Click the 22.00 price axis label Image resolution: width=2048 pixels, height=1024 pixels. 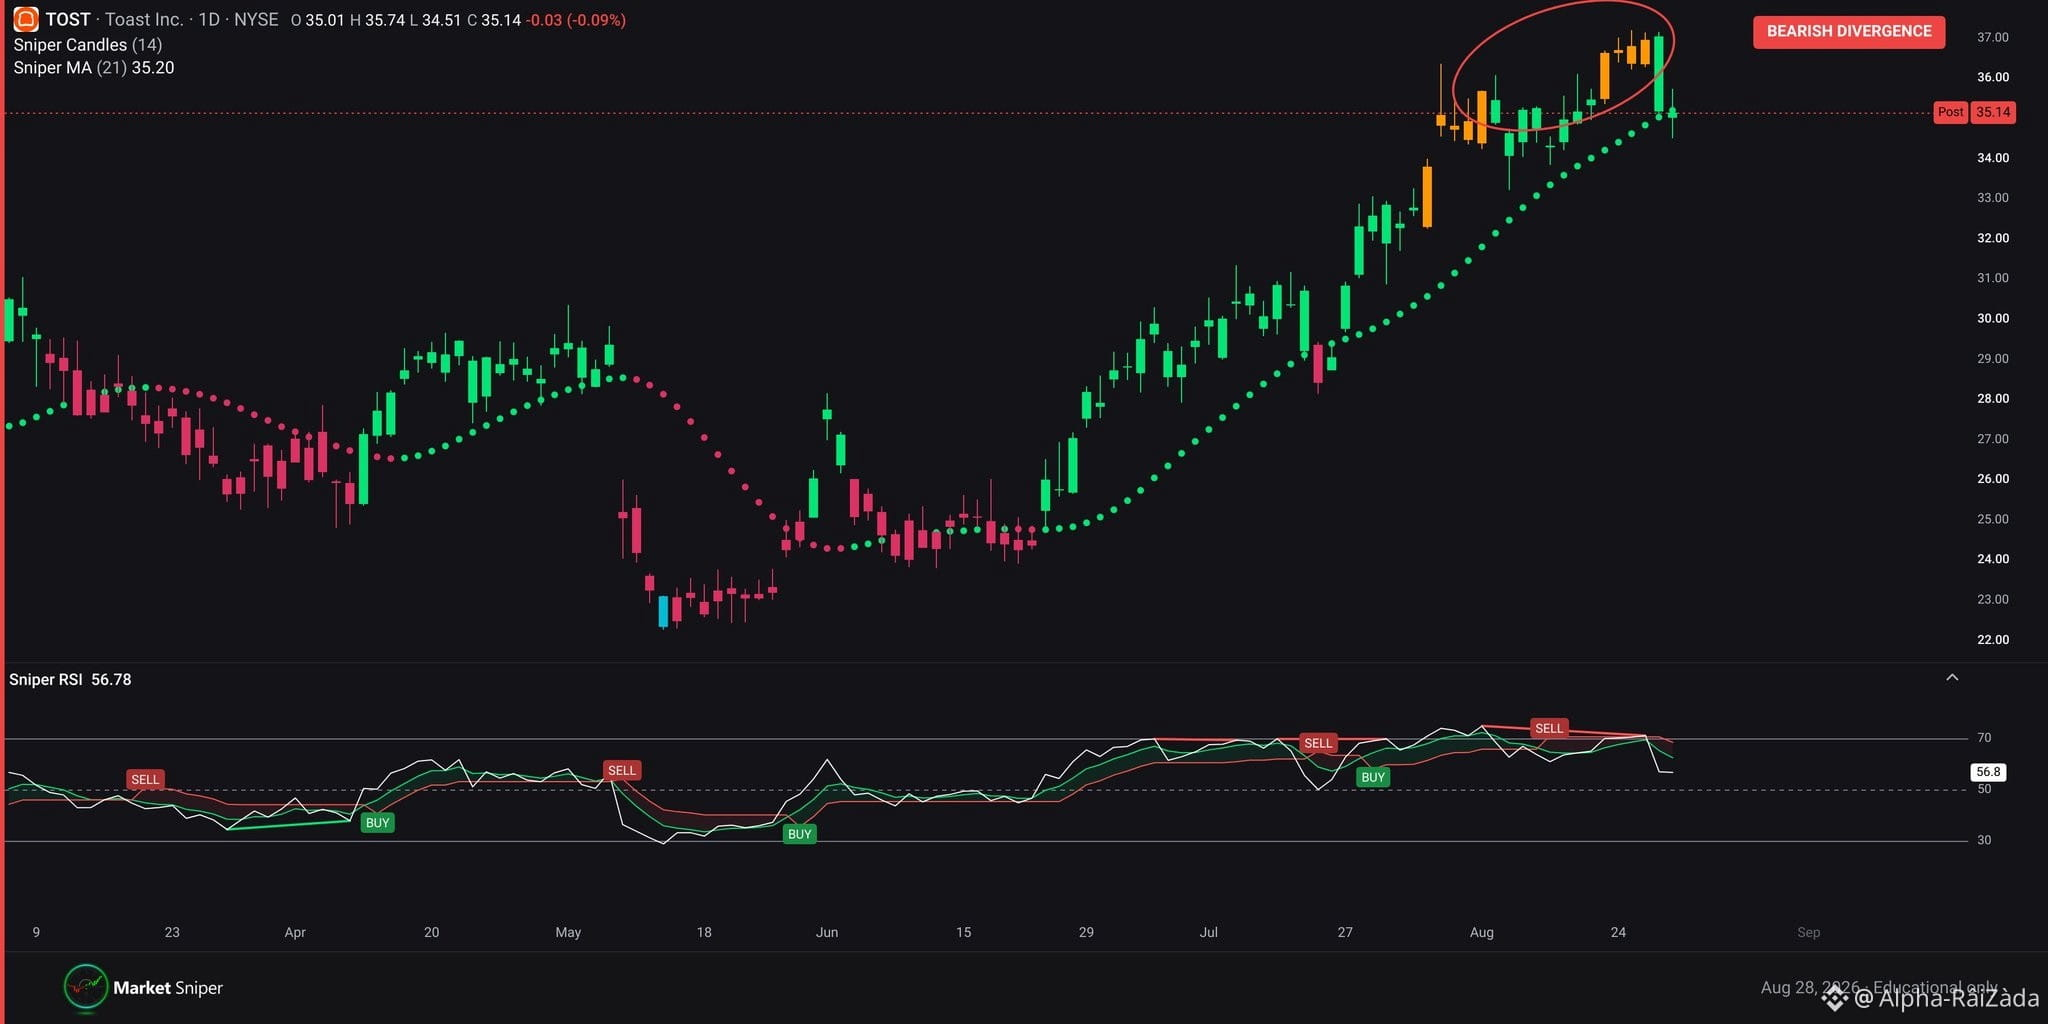(1992, 640)
